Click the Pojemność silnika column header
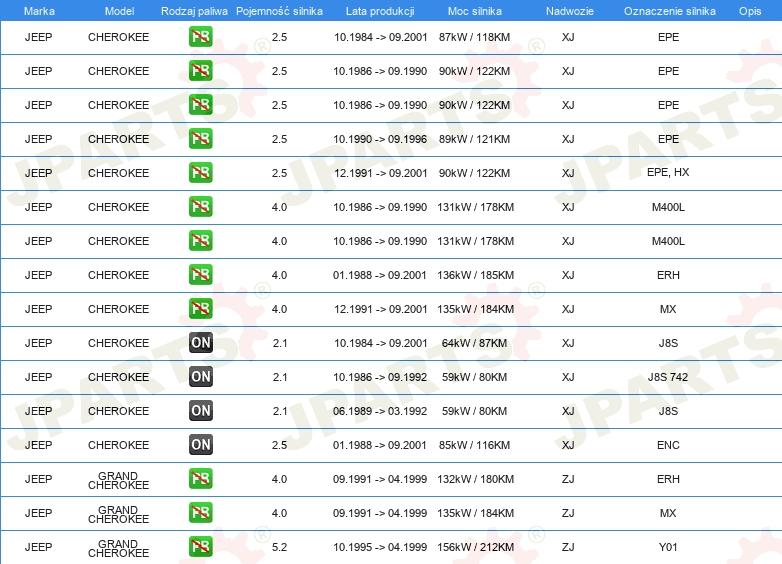The image size is (782, 564). (279, 11)
